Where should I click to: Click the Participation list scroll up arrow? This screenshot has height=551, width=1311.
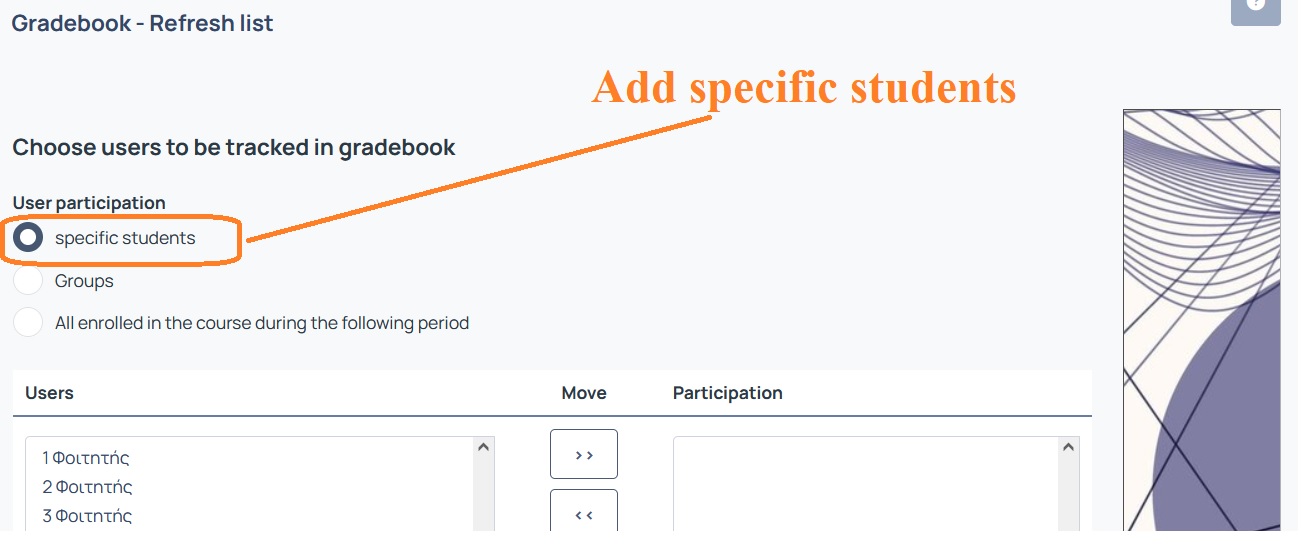[x=1069, y=447]
